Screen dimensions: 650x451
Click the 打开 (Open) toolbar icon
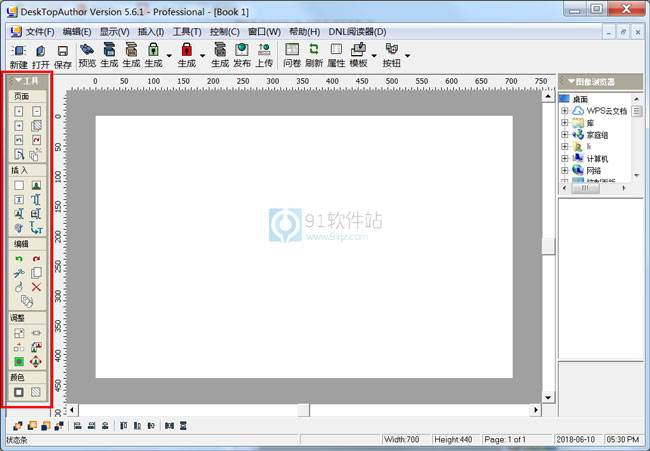[40, 50]
